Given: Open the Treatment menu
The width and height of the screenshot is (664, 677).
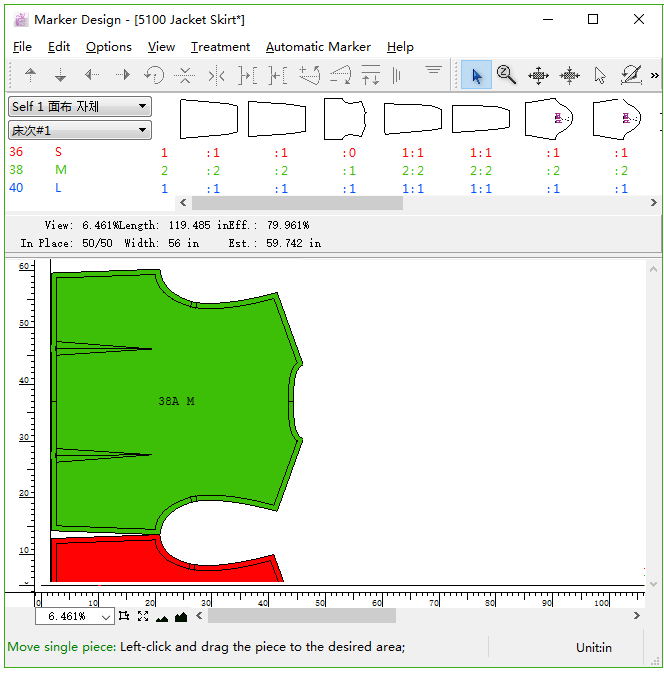Looking at the screenshot, I should point(220,47).
